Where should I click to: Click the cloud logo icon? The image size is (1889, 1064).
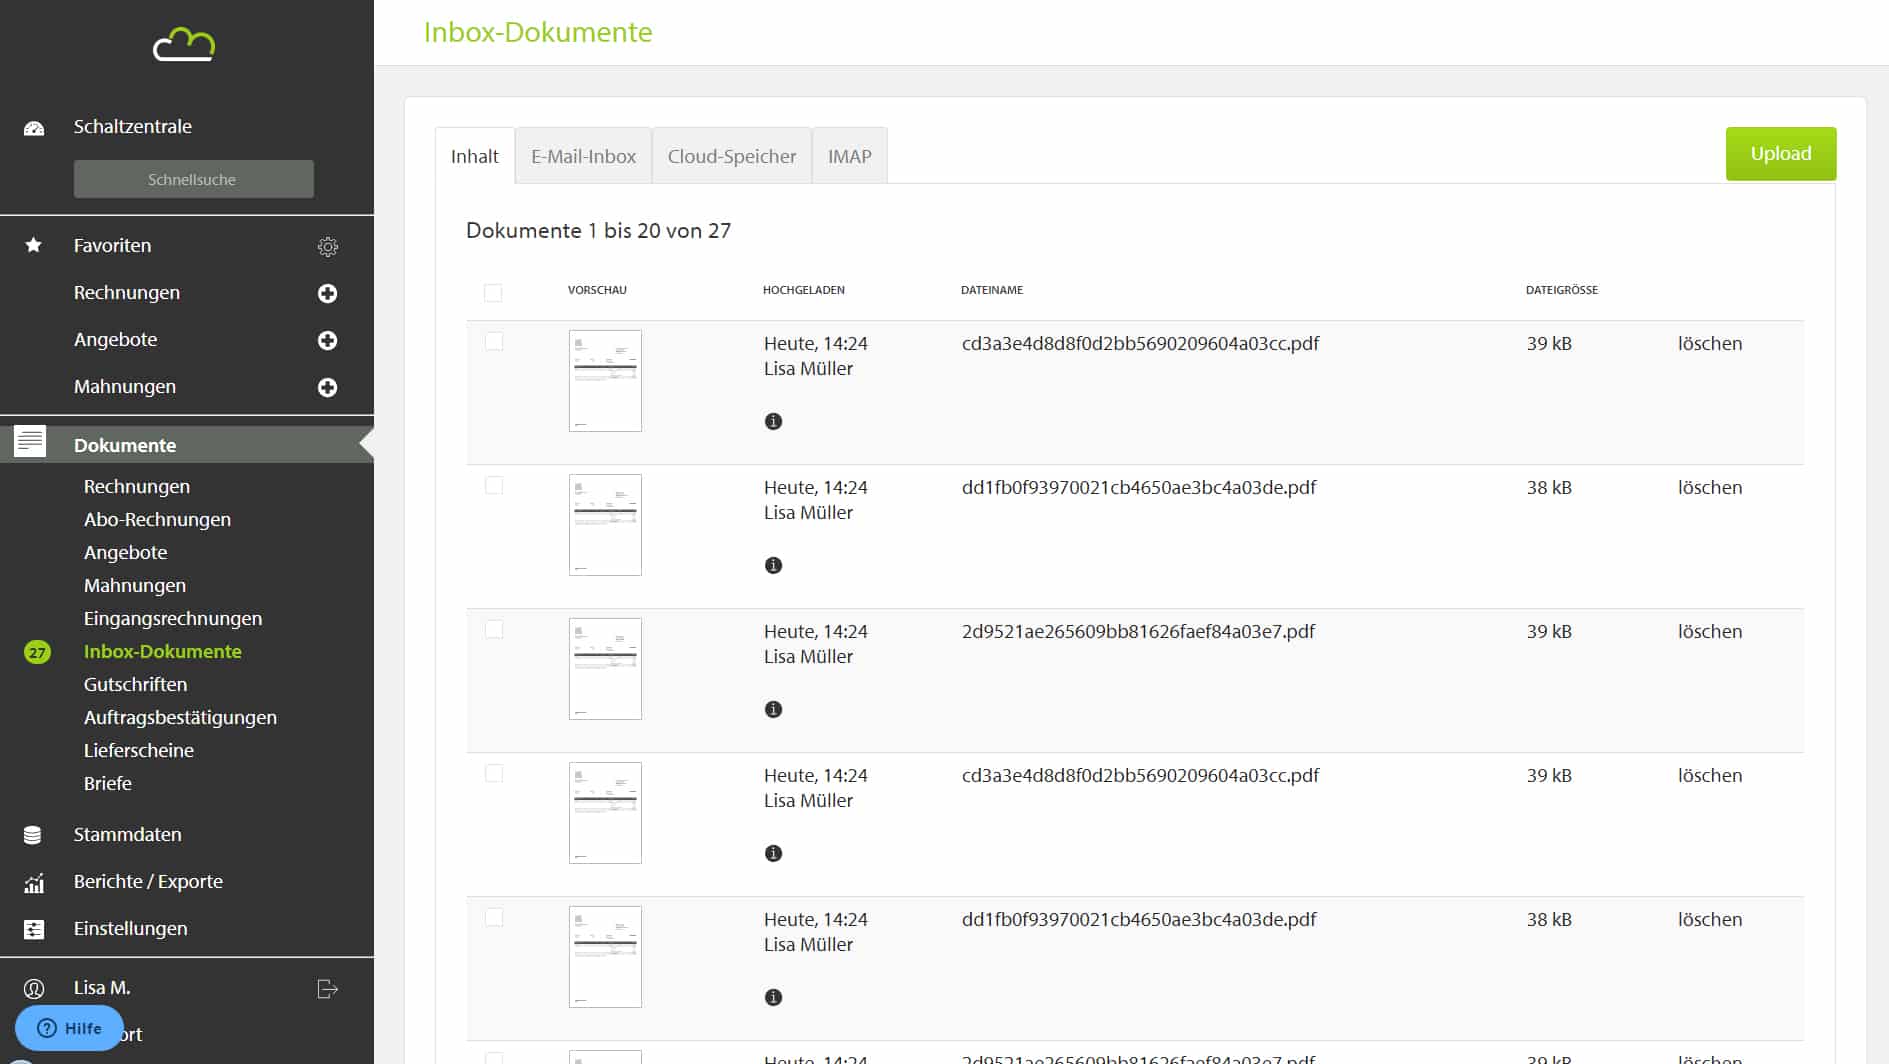point(184,45)
